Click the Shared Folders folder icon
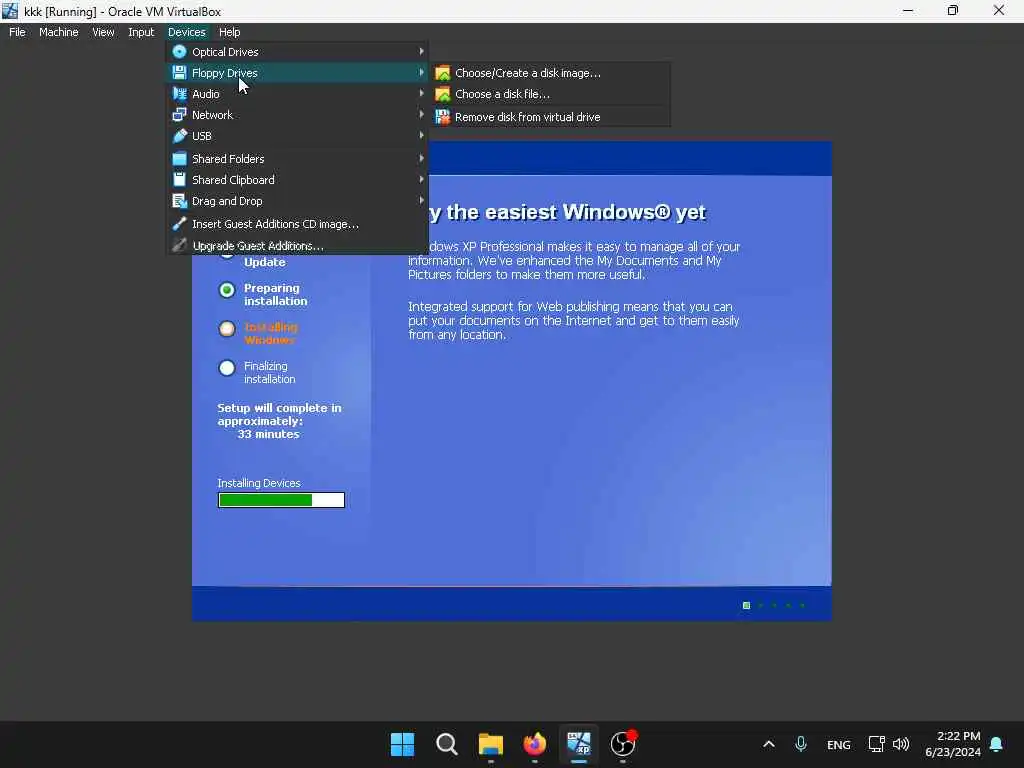Image resolution: width=1024 pixels, height=768 pixels. 179,159
